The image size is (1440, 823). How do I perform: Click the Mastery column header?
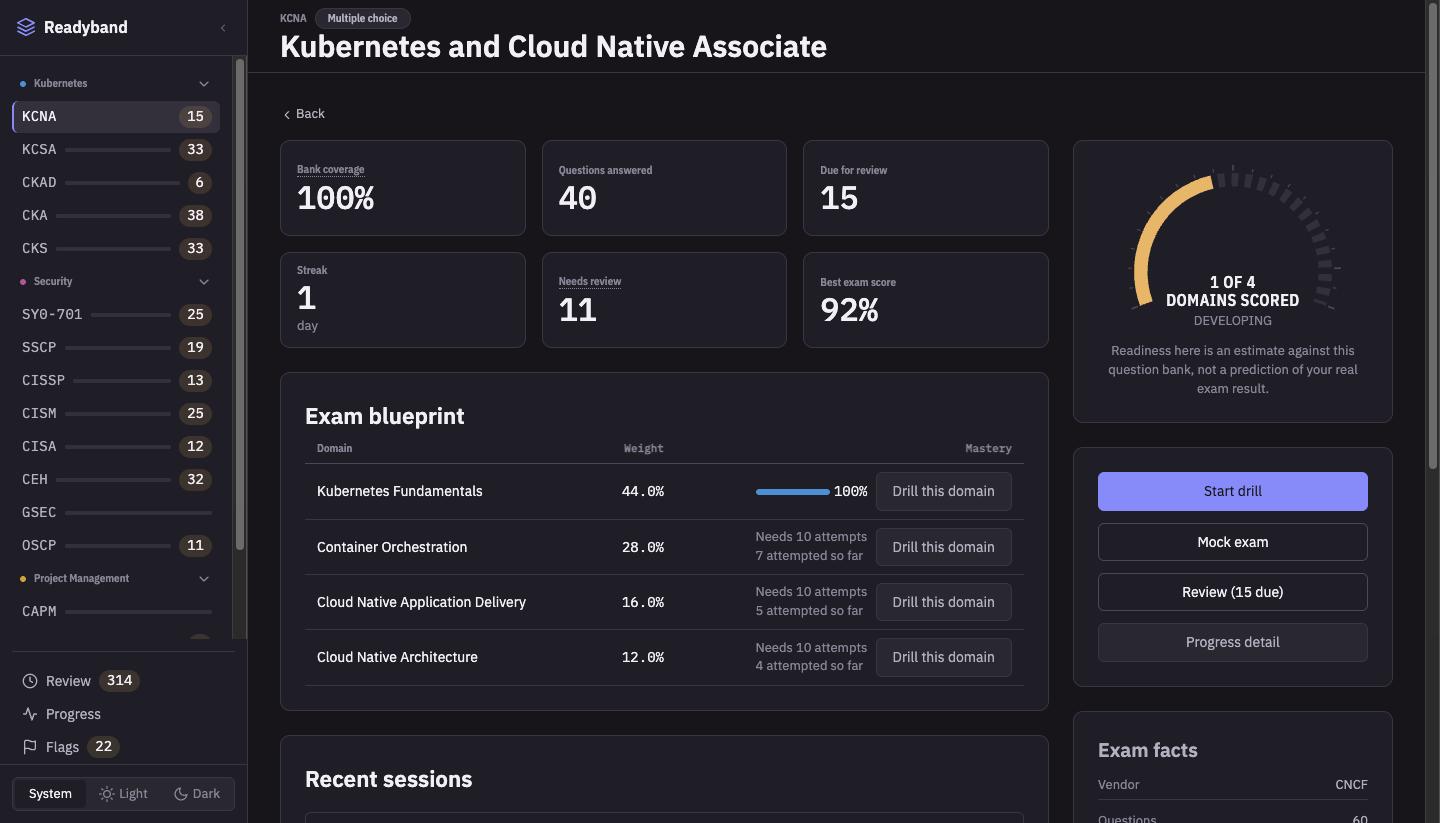pos(988,449)
